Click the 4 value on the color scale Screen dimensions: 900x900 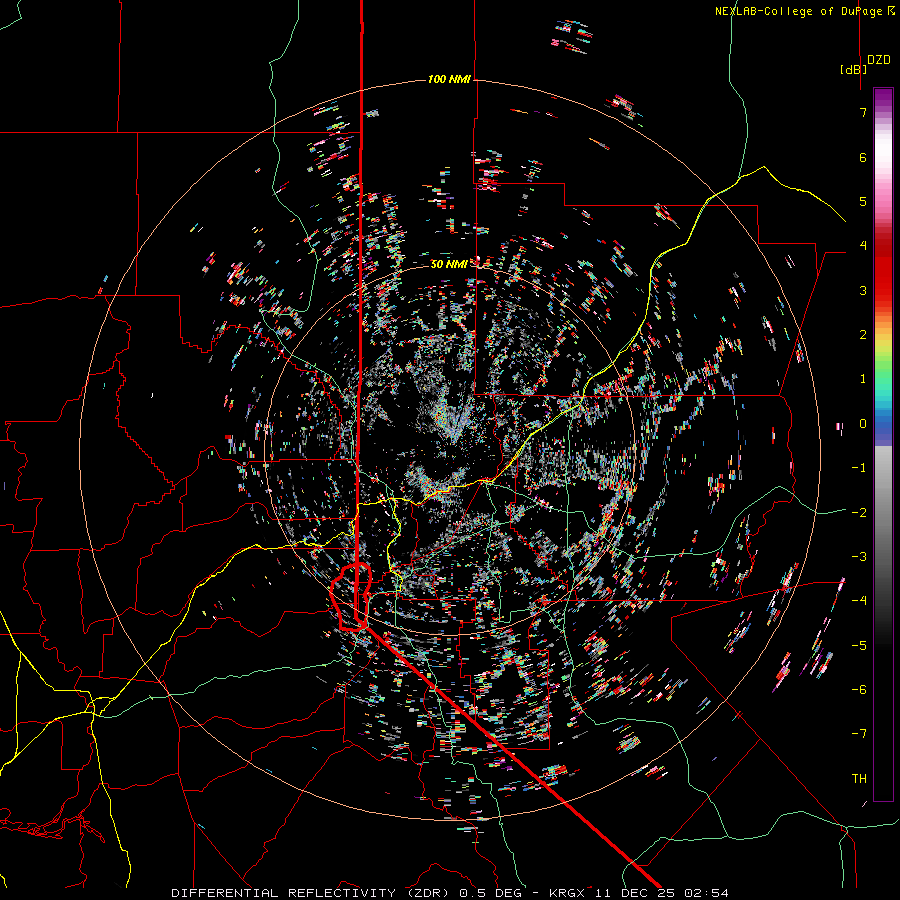point(863,246)
